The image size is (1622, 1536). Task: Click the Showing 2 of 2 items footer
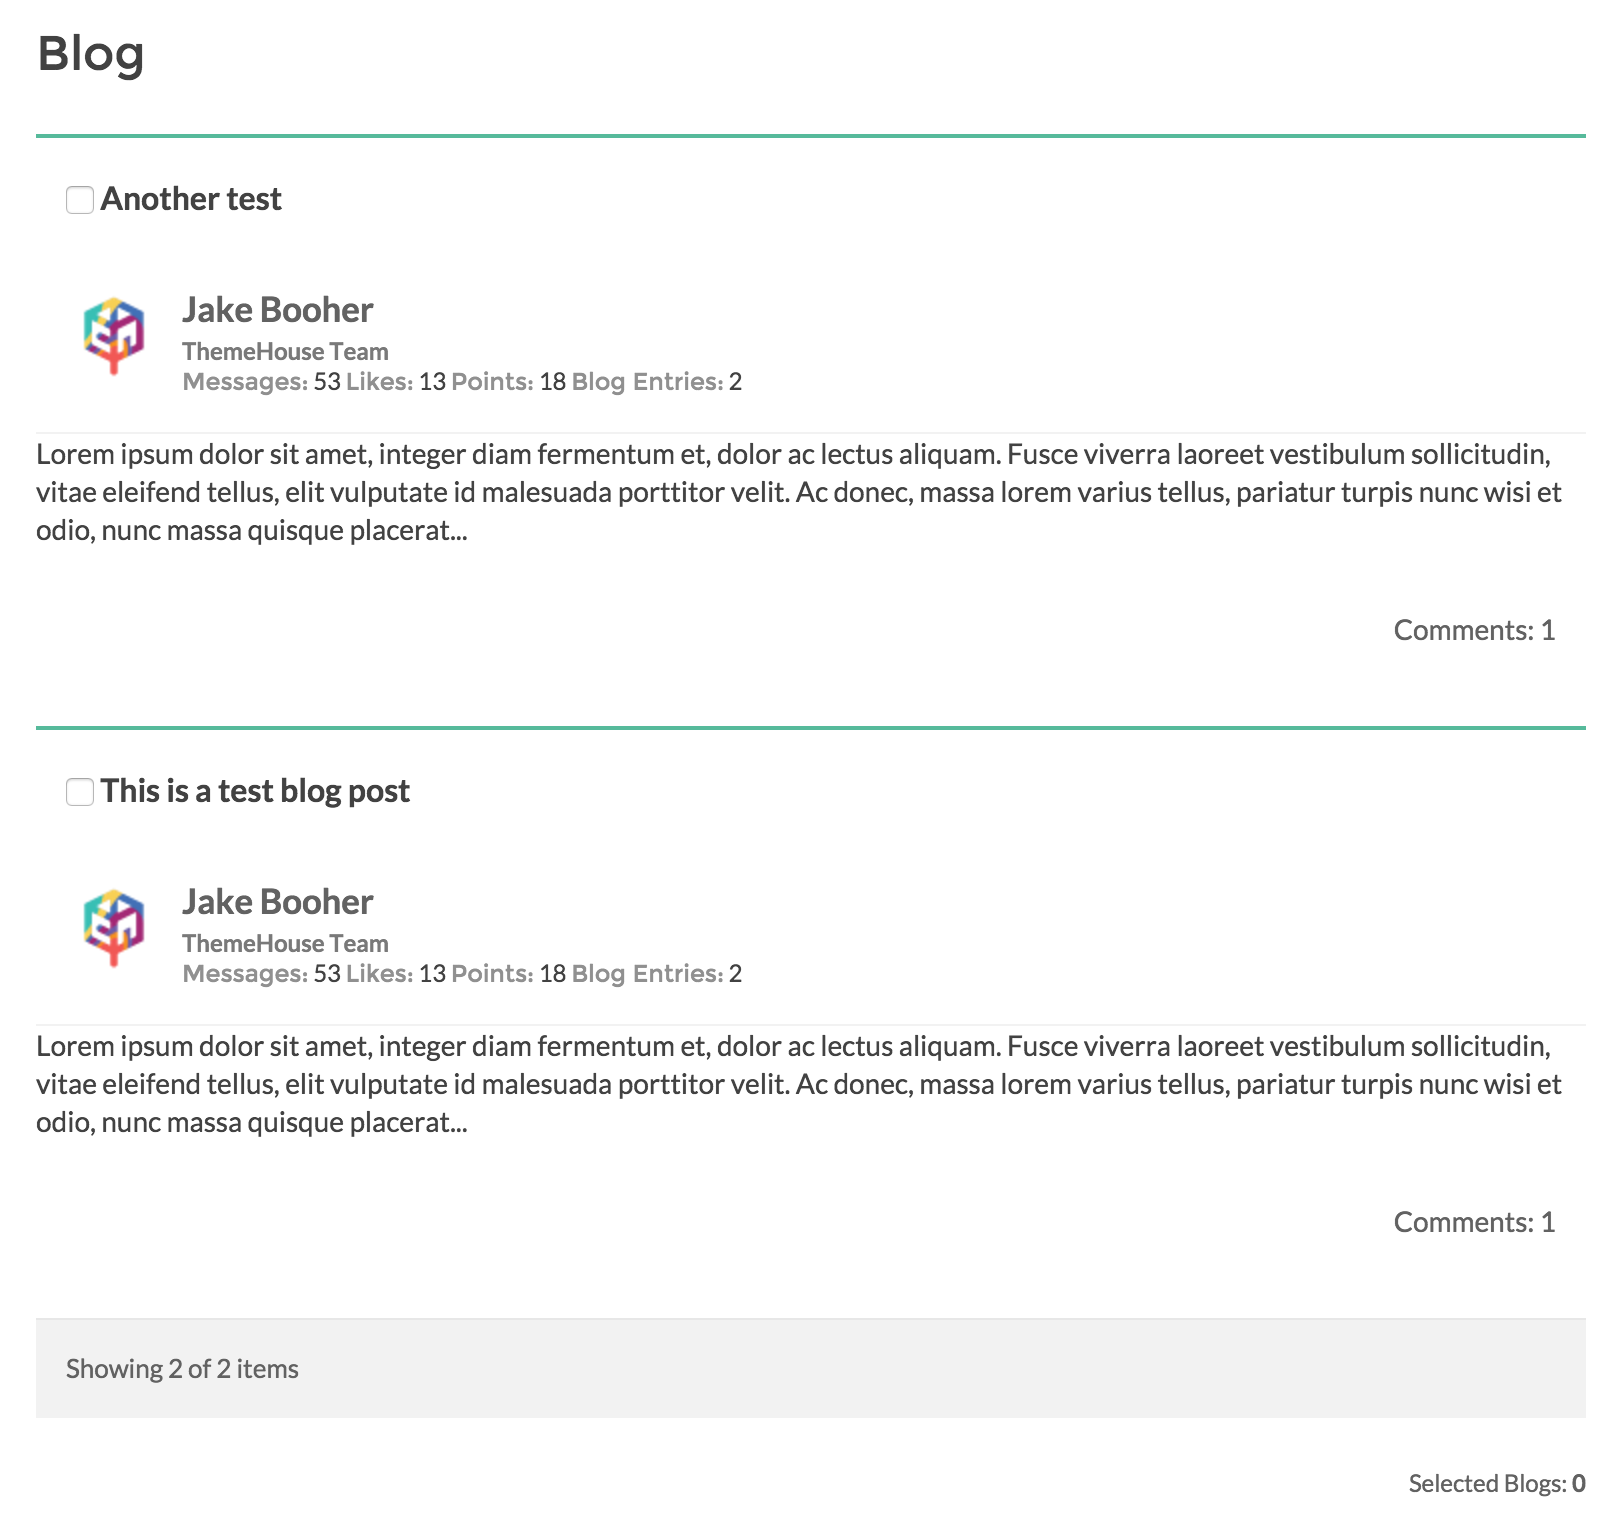pyautogui.click(x=182, y=1369)
